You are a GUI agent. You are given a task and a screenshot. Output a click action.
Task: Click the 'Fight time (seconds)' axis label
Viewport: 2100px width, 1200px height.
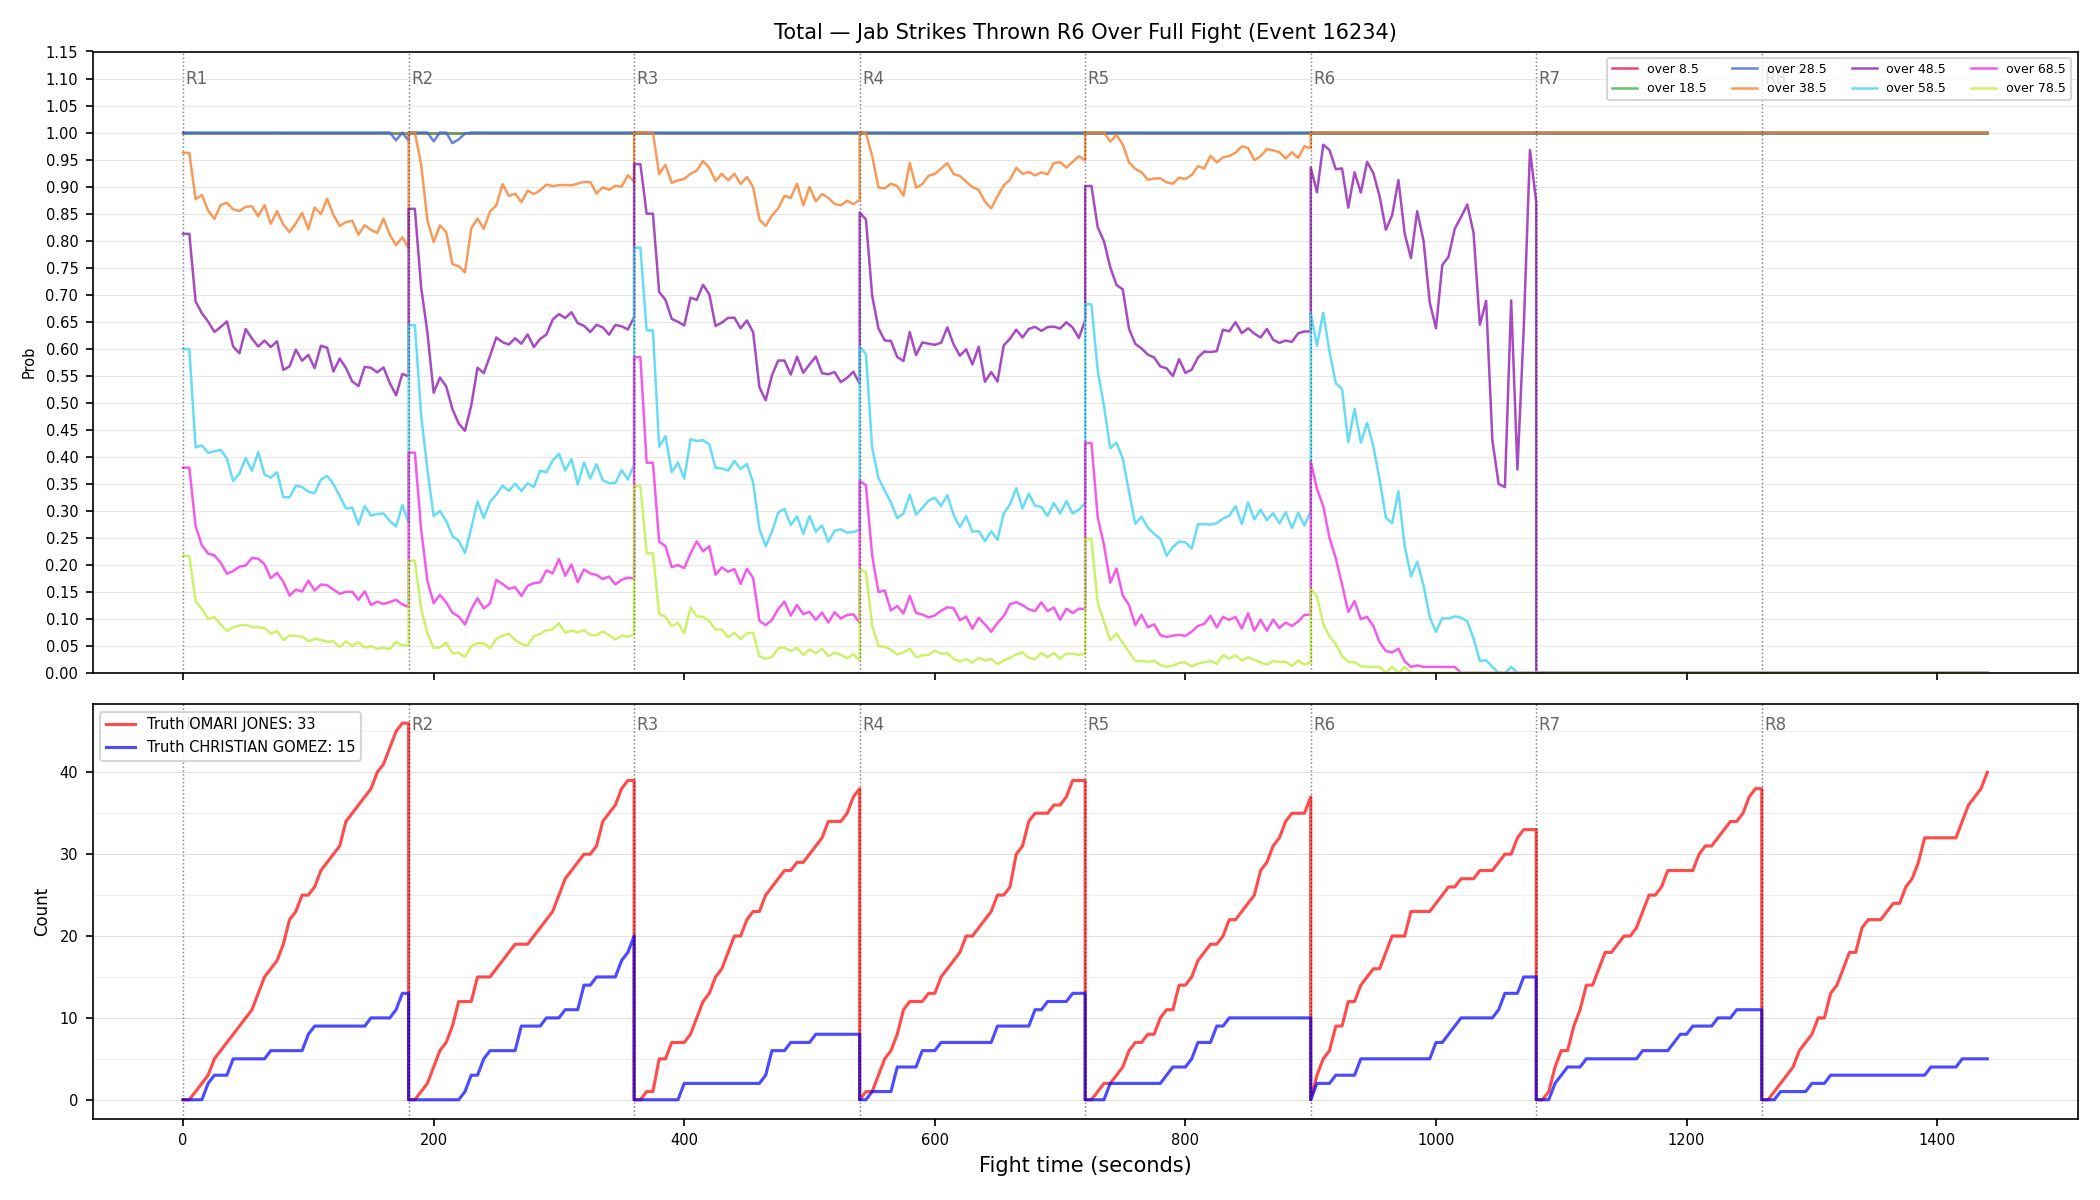click(x=1085, y=1165)
